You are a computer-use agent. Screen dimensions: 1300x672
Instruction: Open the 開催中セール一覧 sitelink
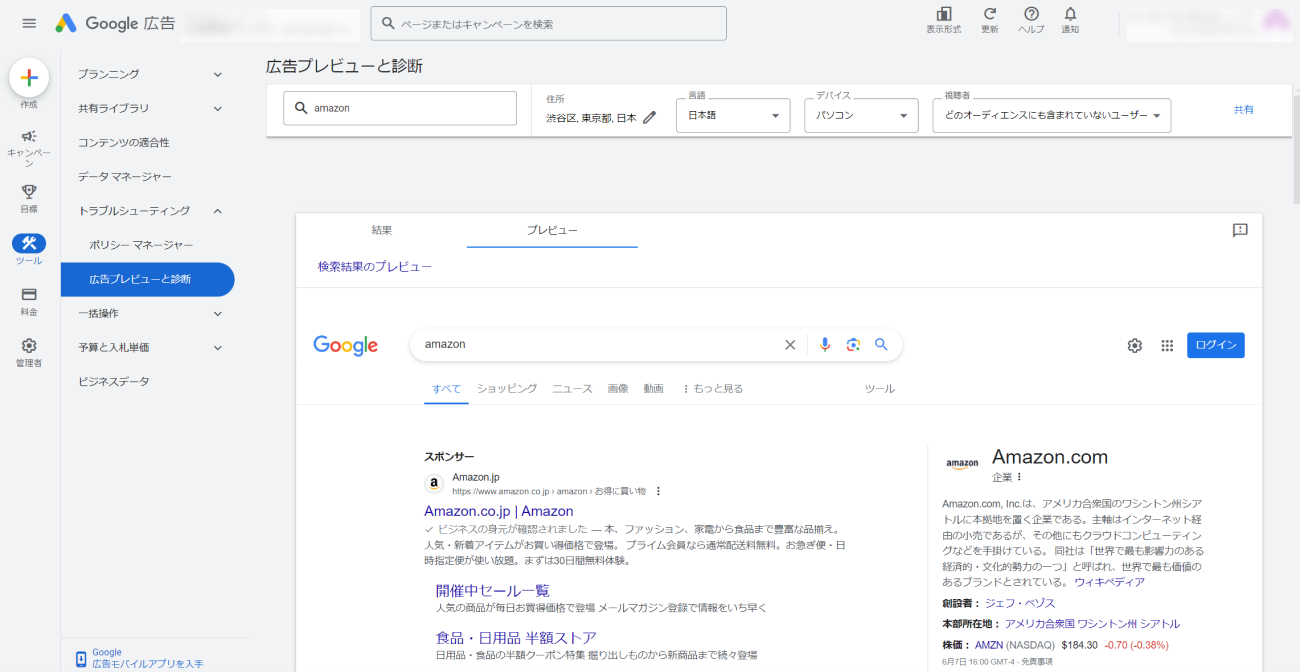(x=493, y=590)
